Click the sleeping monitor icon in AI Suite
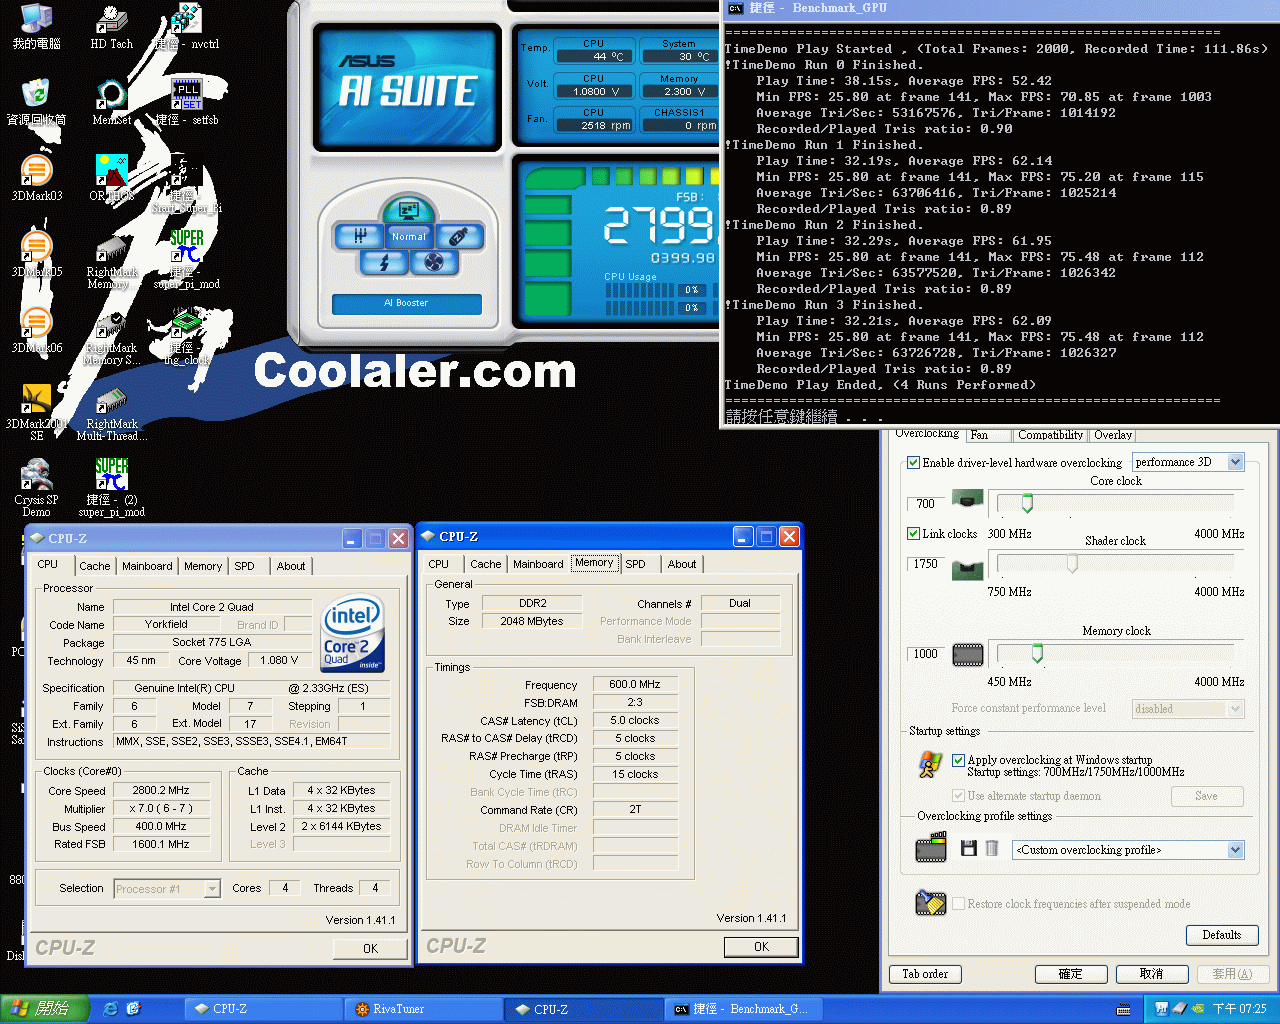 tap(408, 209)
